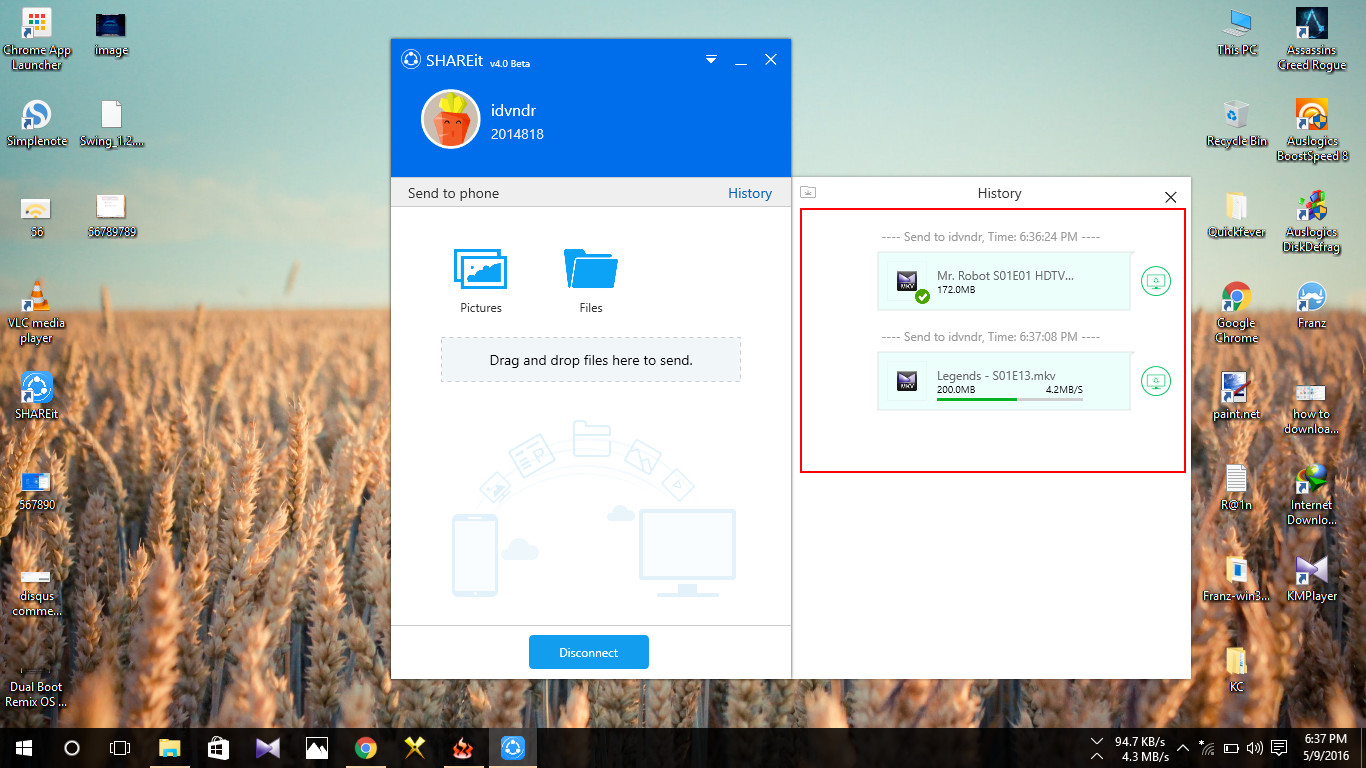Select the VLC media player desktop icon
Viewport: 1366px width, 768px height.
37,312
